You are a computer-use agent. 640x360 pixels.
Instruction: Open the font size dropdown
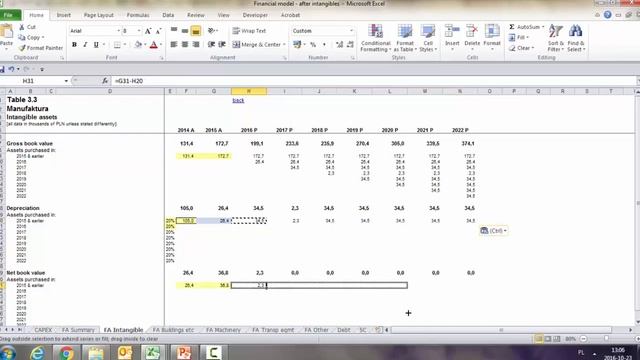point(139,31)
